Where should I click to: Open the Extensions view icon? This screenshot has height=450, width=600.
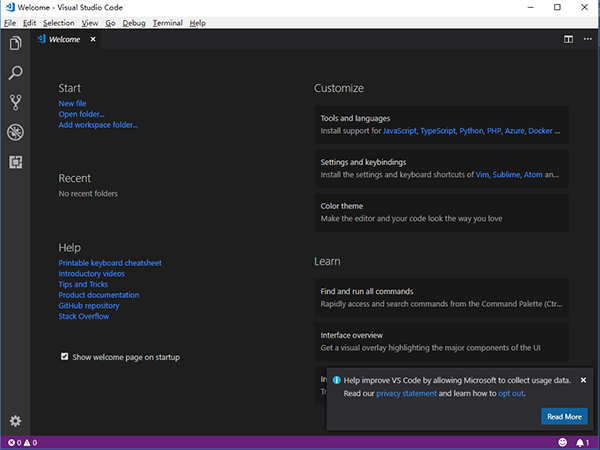(x=15, y=161)
